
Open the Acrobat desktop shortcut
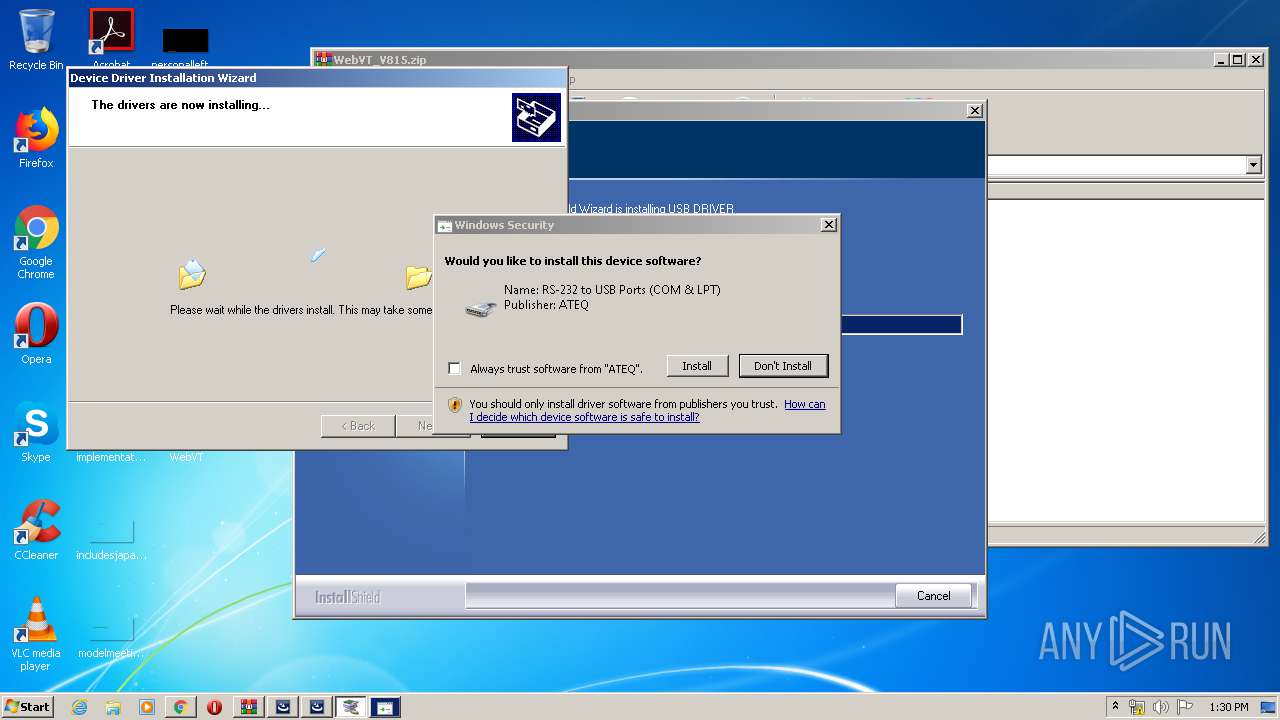[111, 36]
